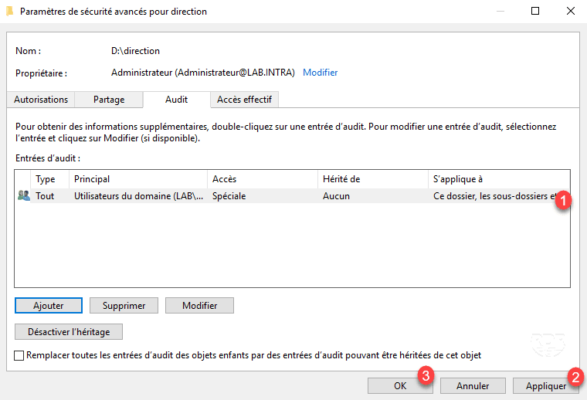Go to the Accès effectif tab
Viewport: 587px width, 400px height.
pyautogui.click(x=244, y=100)
